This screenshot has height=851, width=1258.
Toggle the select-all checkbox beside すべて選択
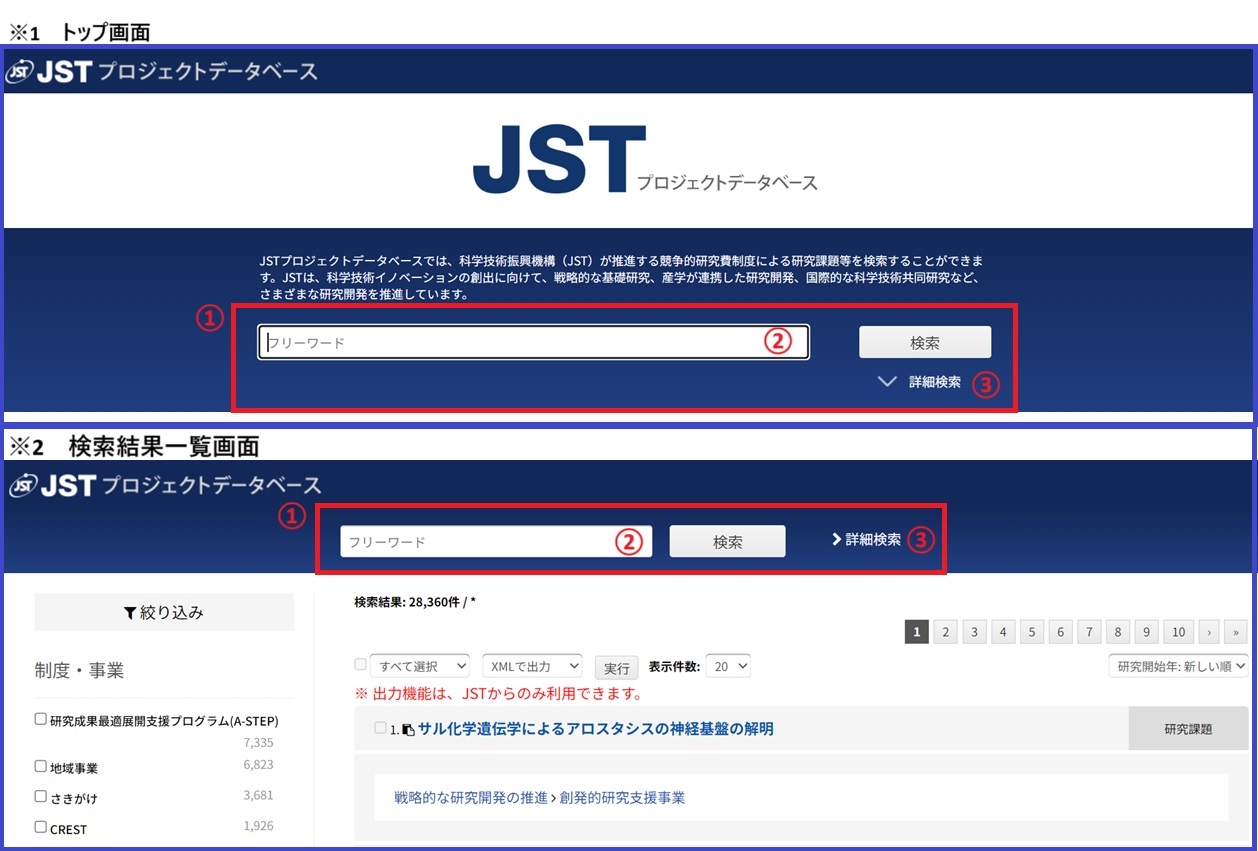click(x=360, y=665)
